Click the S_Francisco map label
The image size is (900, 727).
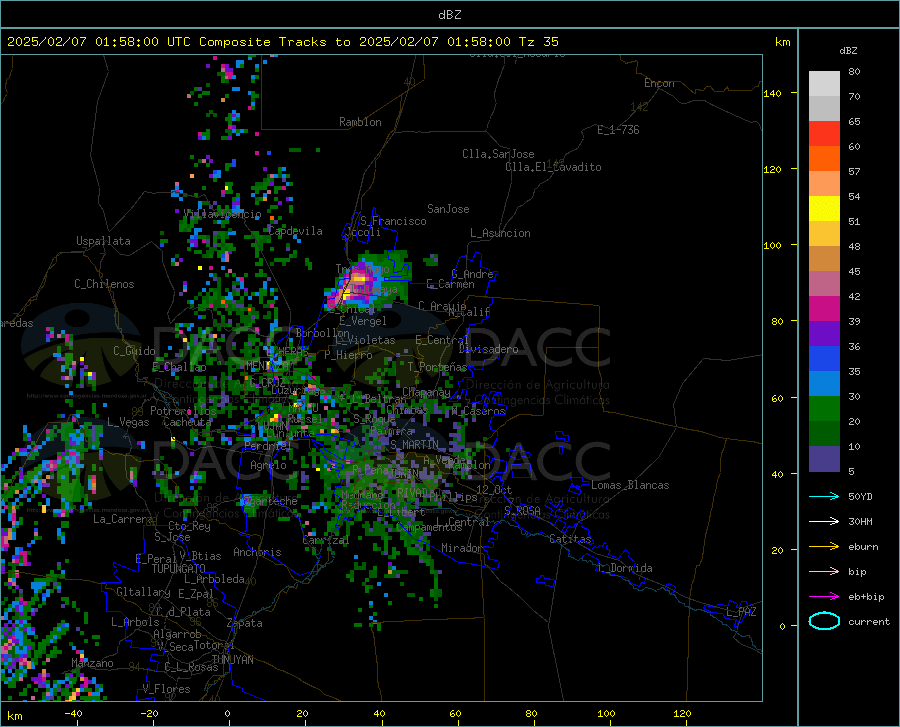[x=393, y=221]
